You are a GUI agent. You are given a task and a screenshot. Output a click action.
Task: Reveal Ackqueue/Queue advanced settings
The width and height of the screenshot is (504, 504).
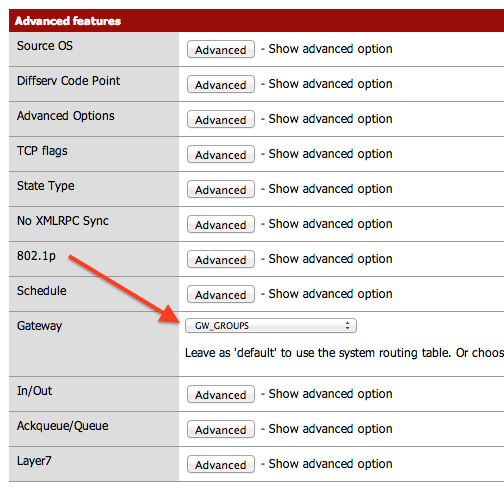point(221,429)
